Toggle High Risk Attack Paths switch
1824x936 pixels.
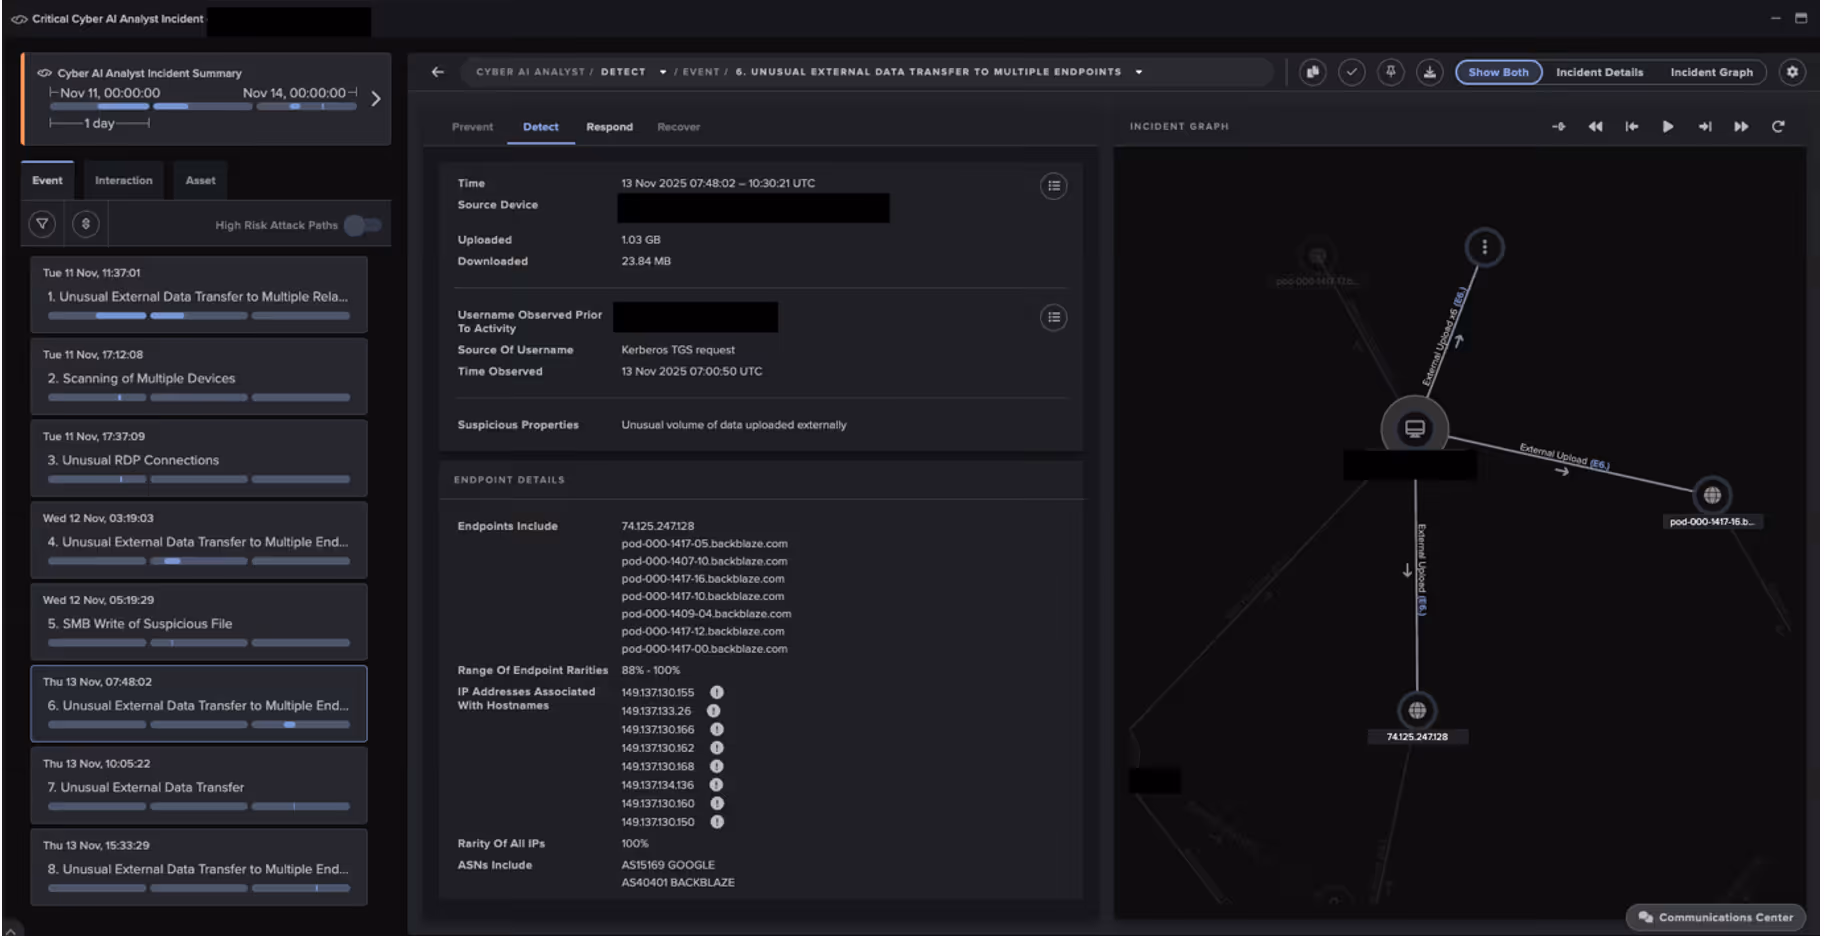pos(363,225)
